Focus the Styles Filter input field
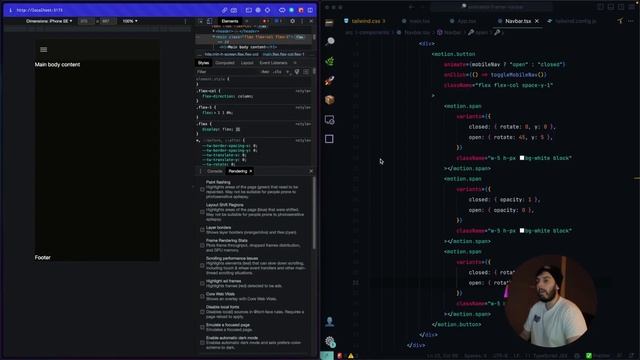Image resolution: width=640 pixels, height=360 pixels. 227,72
